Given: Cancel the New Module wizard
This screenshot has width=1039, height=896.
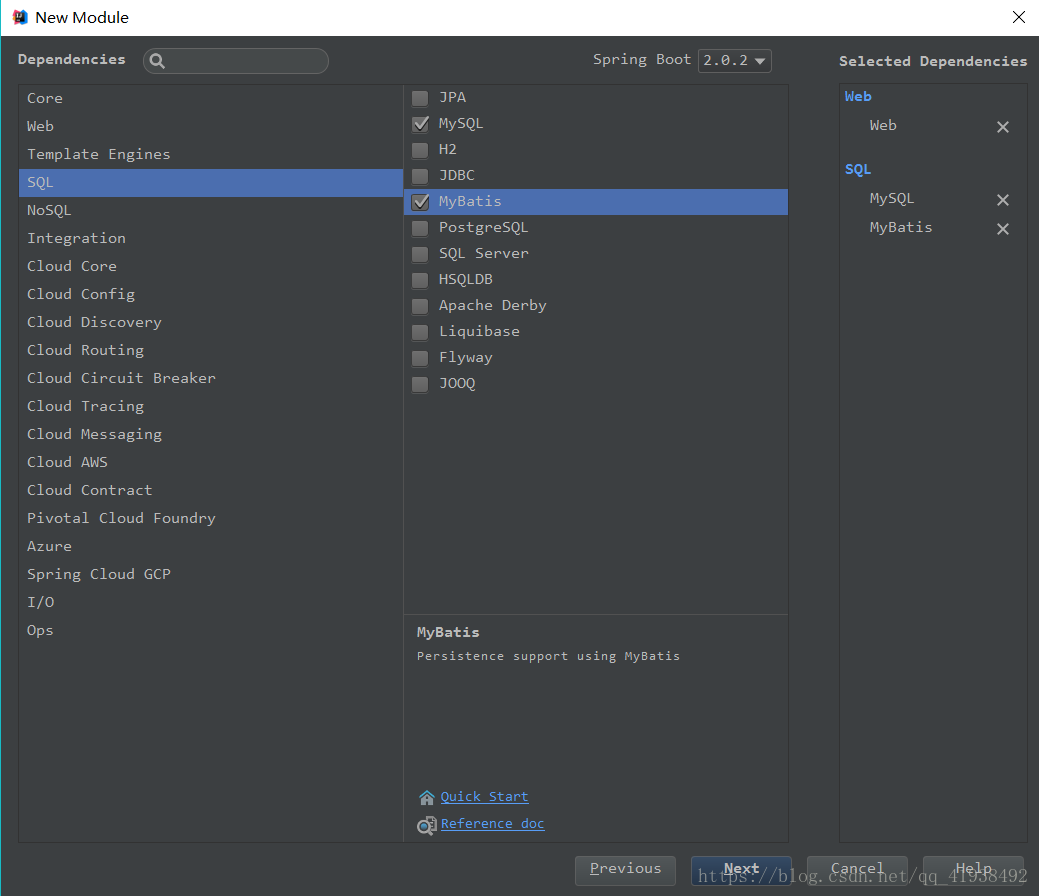Looking at the screenshot, I should click(857, 870).
